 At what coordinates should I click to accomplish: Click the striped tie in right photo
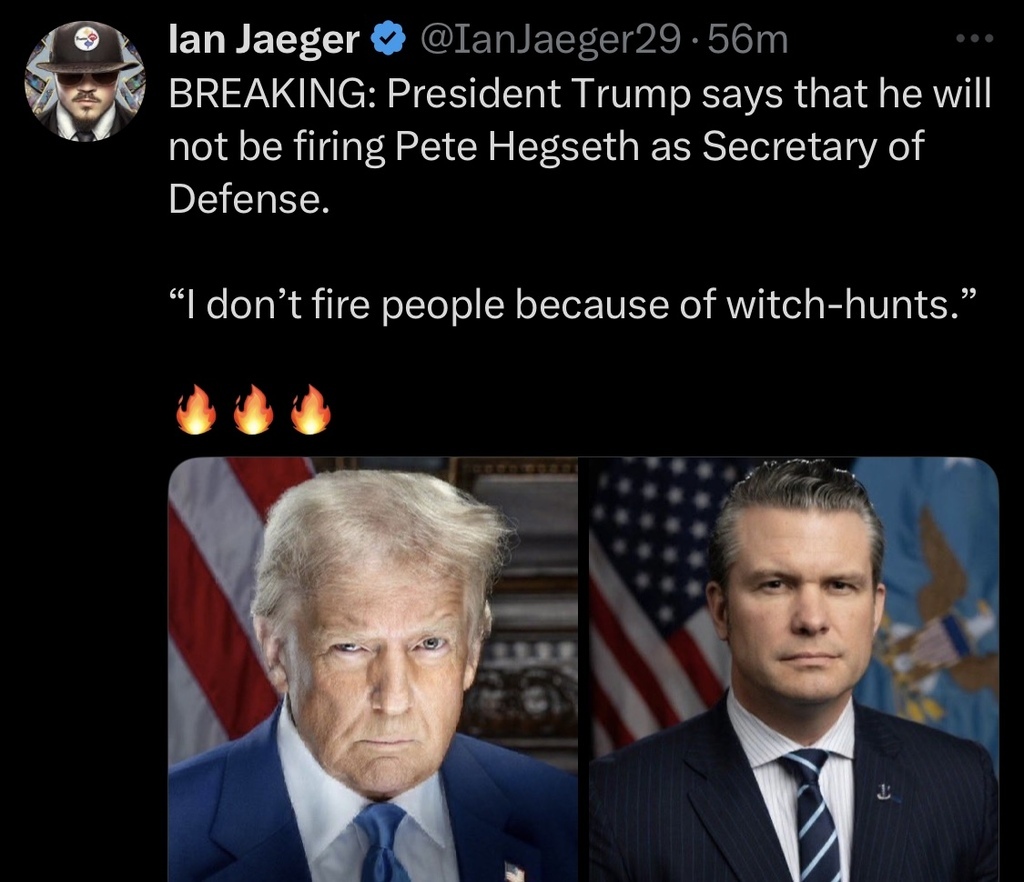[x=812, y=816]
